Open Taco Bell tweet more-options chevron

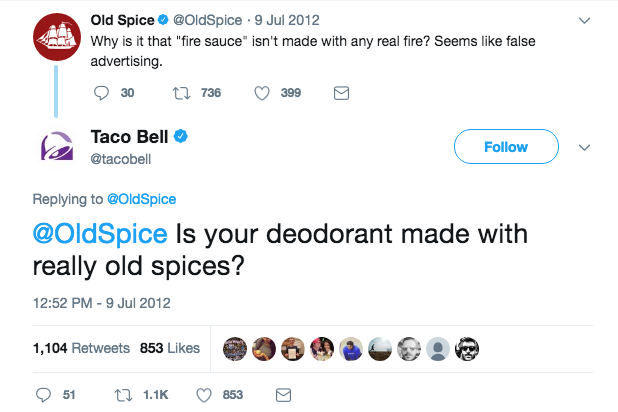point(587,147)
